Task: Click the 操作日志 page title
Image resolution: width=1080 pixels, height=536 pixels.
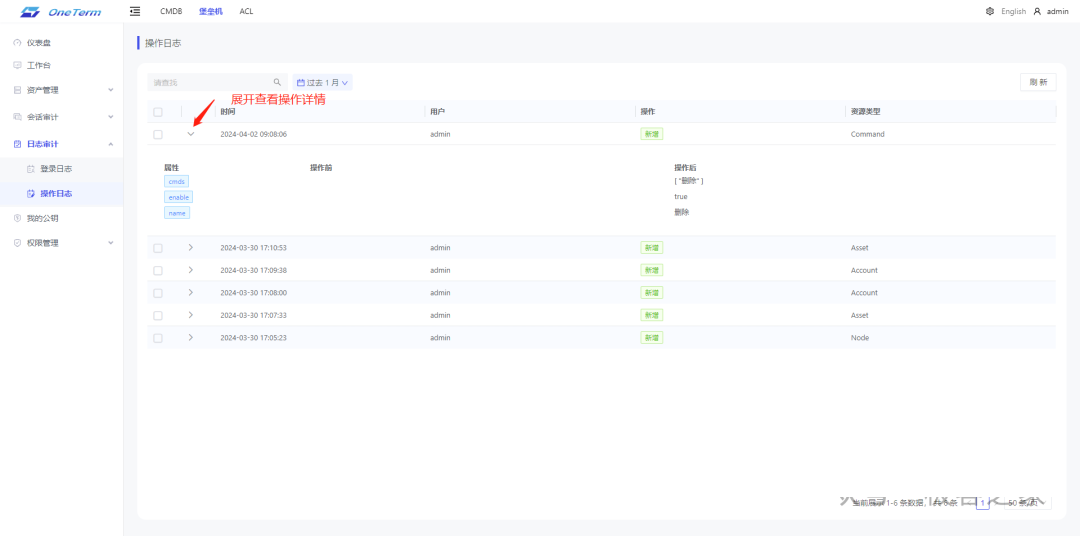Action: 163,43
